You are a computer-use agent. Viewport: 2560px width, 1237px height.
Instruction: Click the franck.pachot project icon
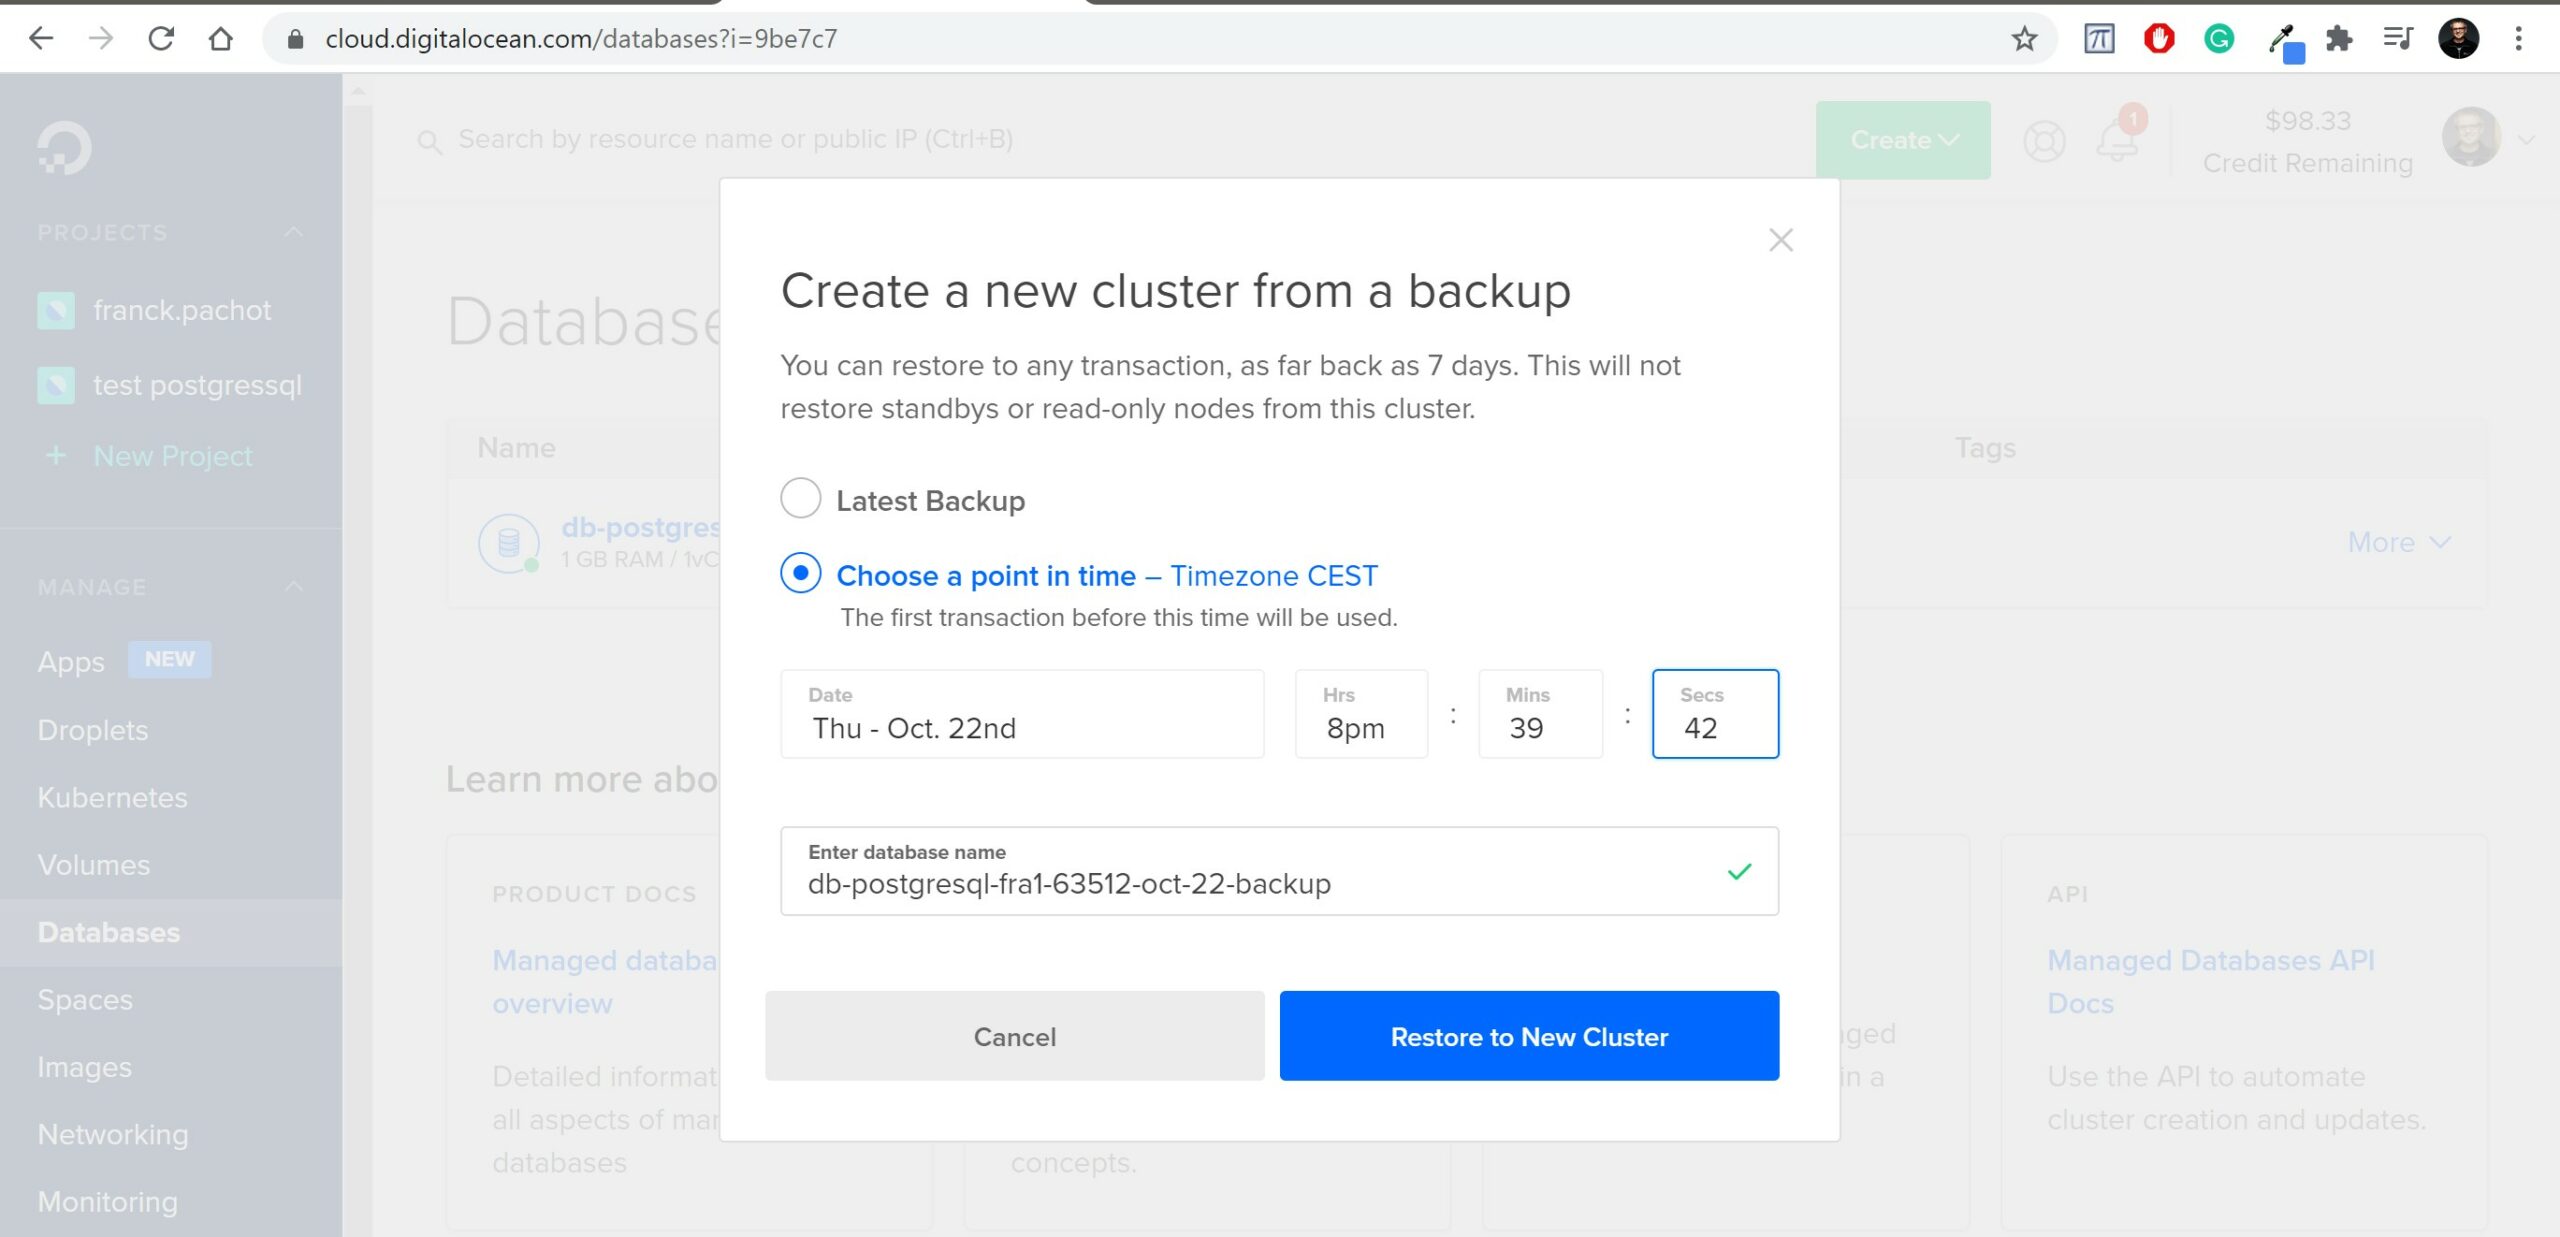click(56, 310)
